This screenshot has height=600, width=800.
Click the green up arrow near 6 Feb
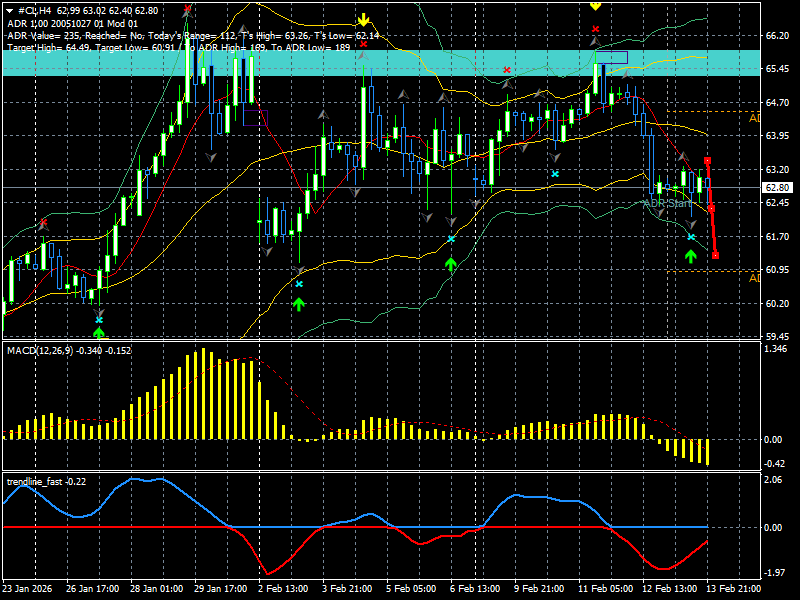[x=451, y=264]
